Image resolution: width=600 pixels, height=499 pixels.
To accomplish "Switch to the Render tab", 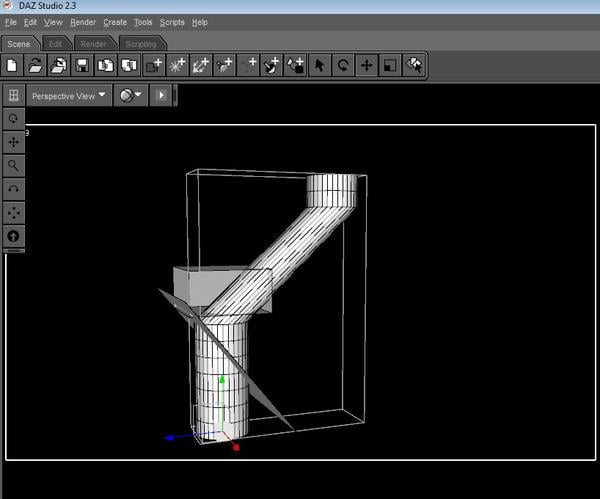I will point(93,44).
